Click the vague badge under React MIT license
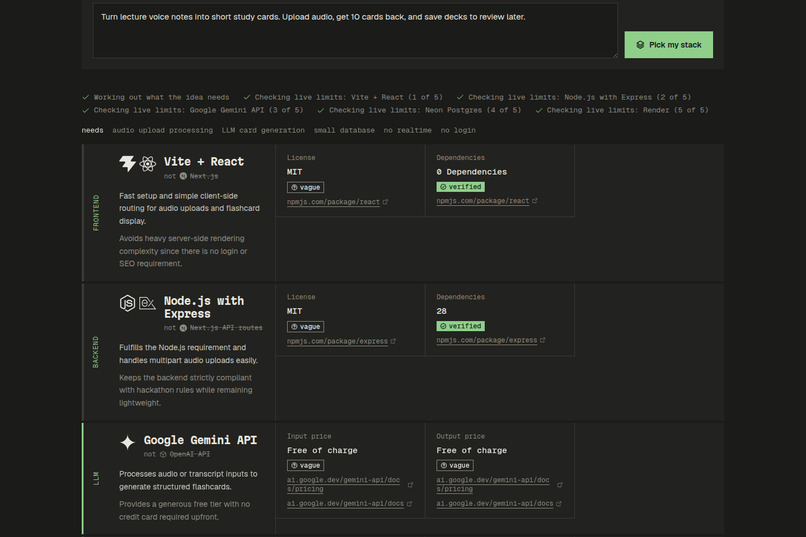806x537 pixels. click(x=305, y=188)
